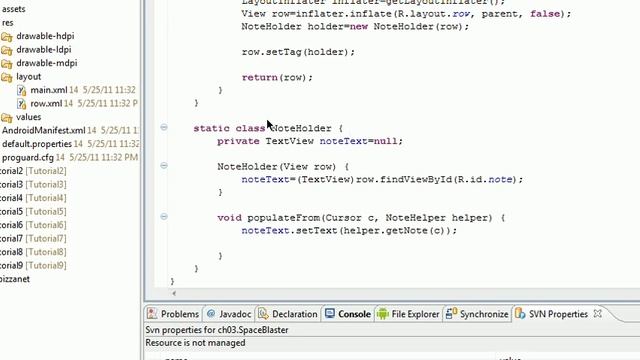Click the findViewById call in the code
Screen dimensions: 640x360
point(416,180)
